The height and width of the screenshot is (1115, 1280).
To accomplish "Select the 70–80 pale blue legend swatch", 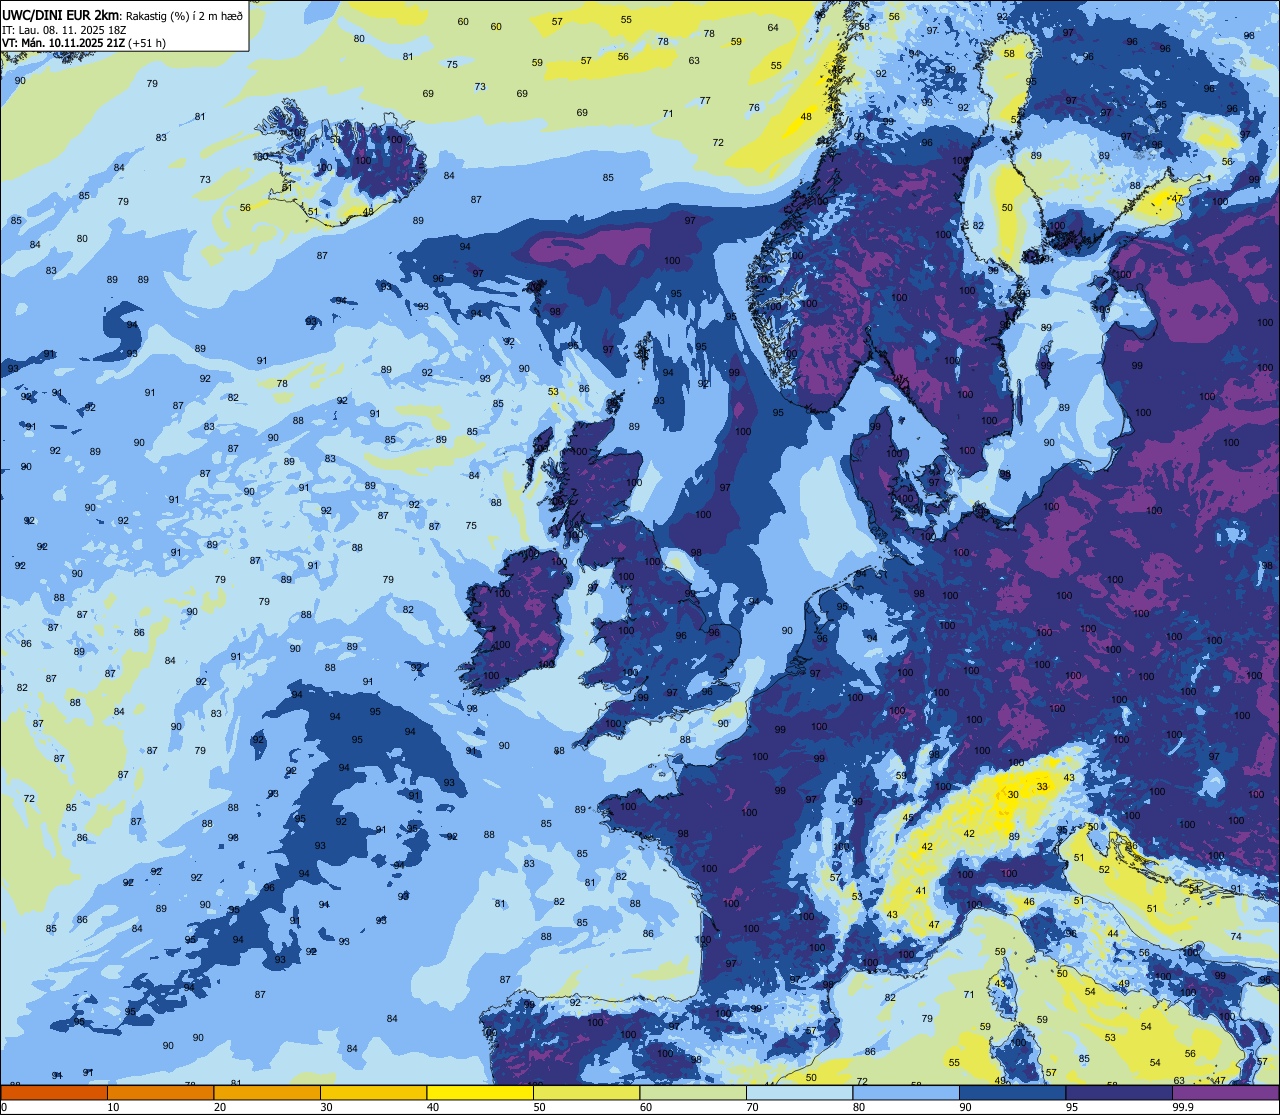I will [799, 1092].
